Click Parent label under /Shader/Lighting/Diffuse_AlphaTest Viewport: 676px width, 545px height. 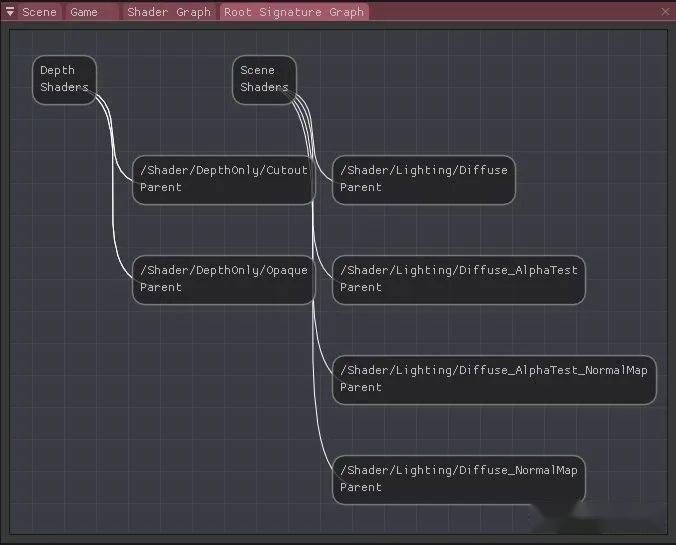[x=361, y=287]
